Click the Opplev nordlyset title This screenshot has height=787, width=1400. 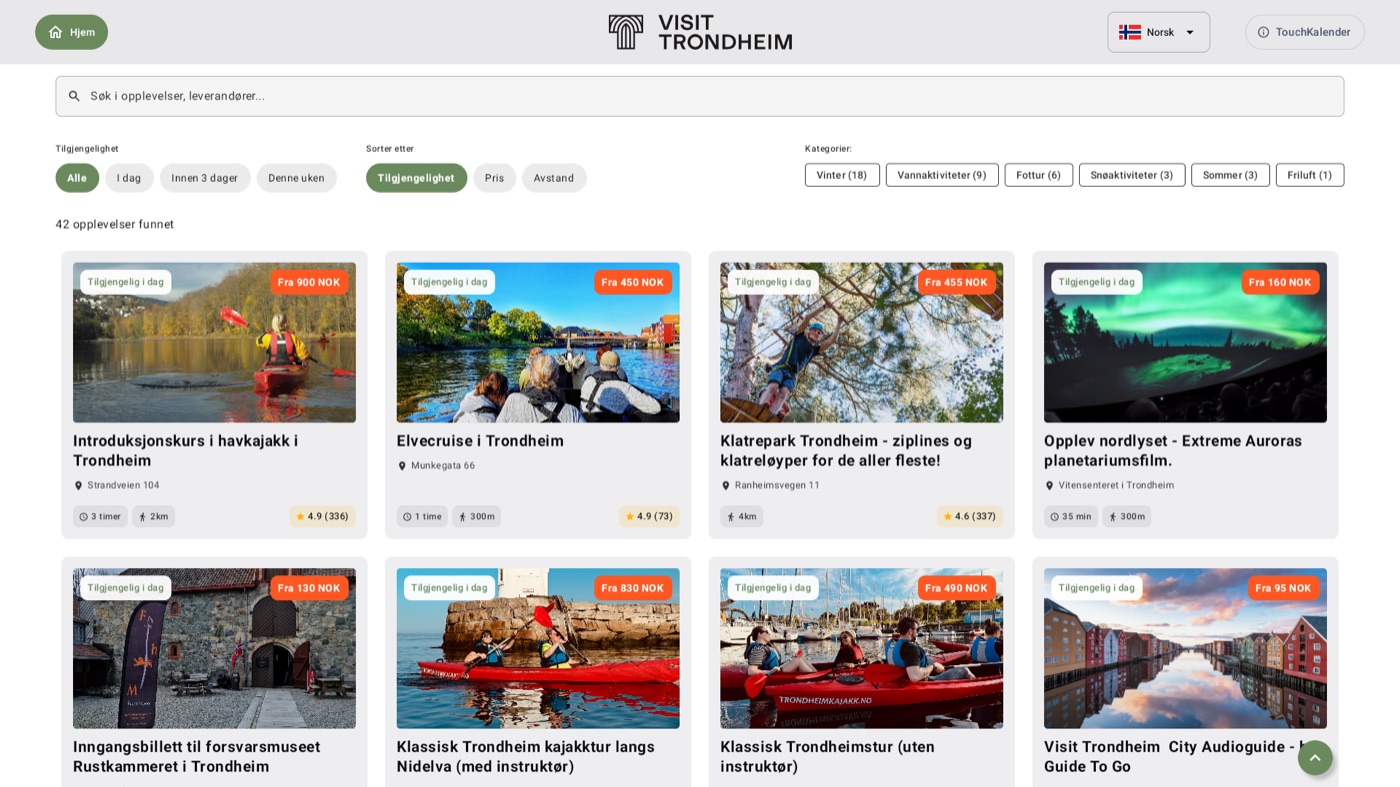click(x=1173, y=451)
